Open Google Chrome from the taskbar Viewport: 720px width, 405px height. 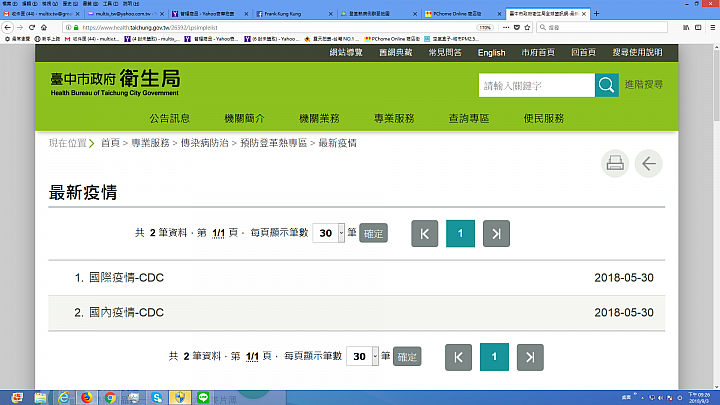pyautogui.click(x=110, y=397)
